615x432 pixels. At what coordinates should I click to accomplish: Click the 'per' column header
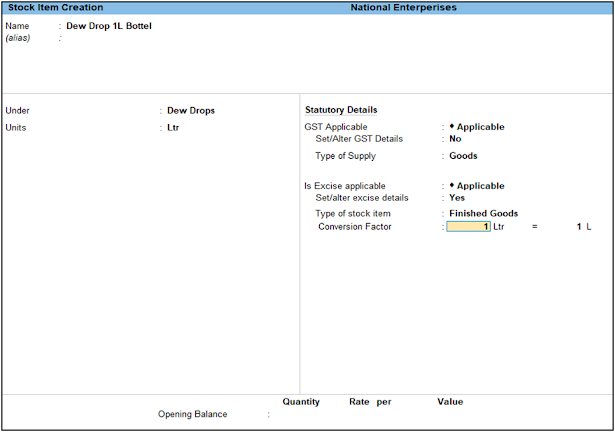(x=384, y=402)
